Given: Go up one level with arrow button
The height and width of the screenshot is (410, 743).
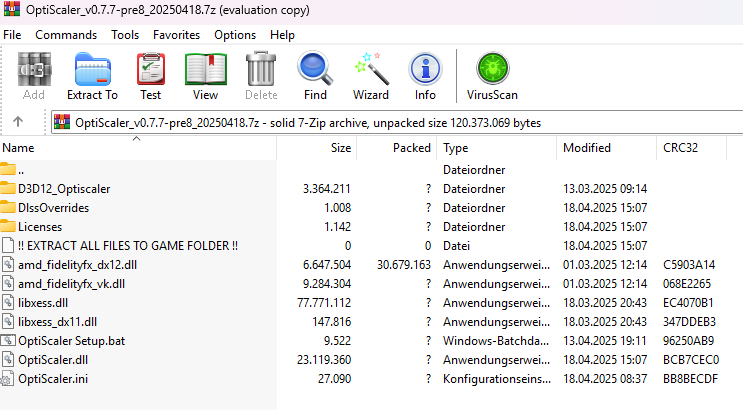Looking at the screenshot, I should pos(18,122).
